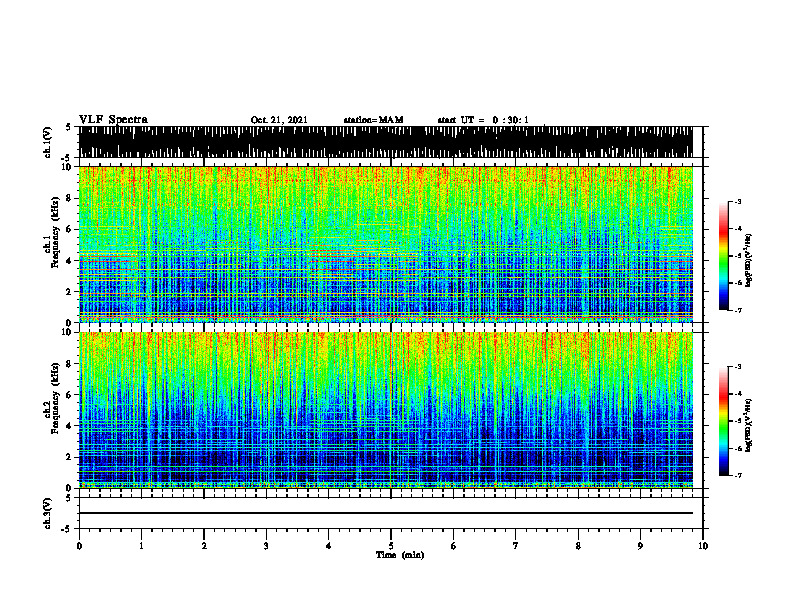Click the ch.2 frequency axis "4" tick label
The width and height of the screenshot is (792, 612).
click(x=70, y=426)
